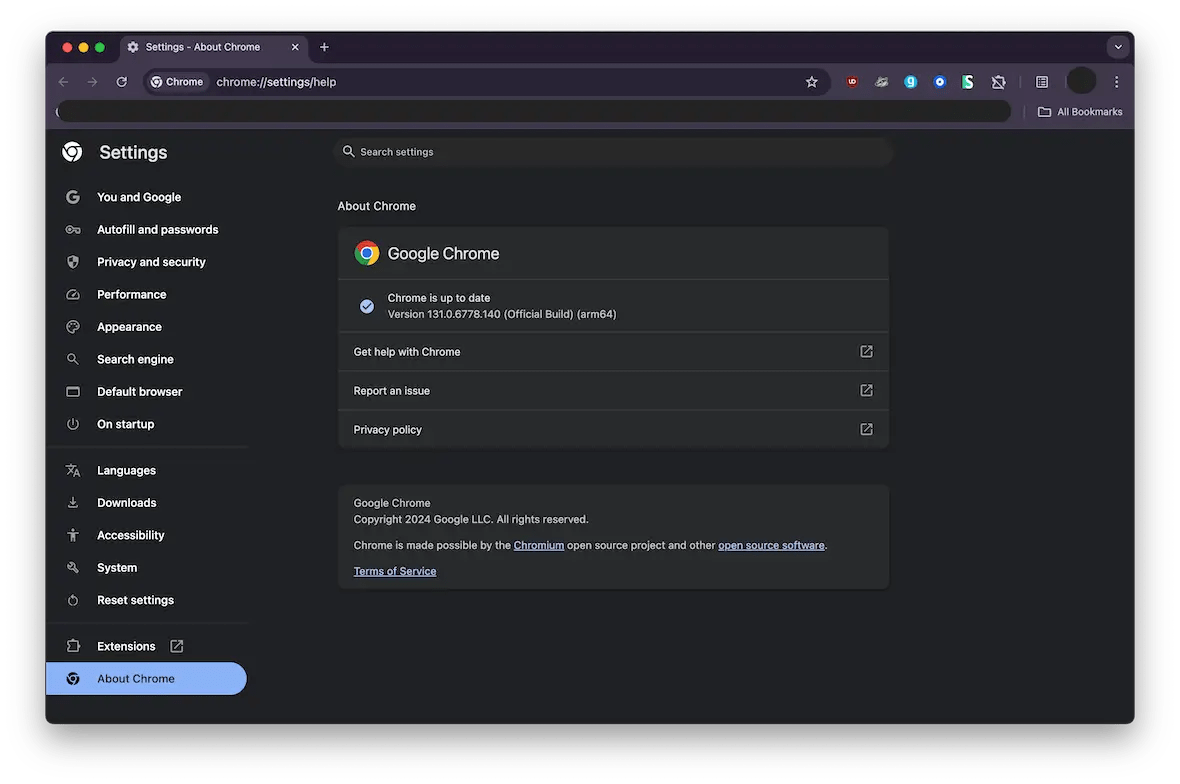Open the Terms of Service link
The width and height of the screenshot is (1180, 784).
(395, 571)
